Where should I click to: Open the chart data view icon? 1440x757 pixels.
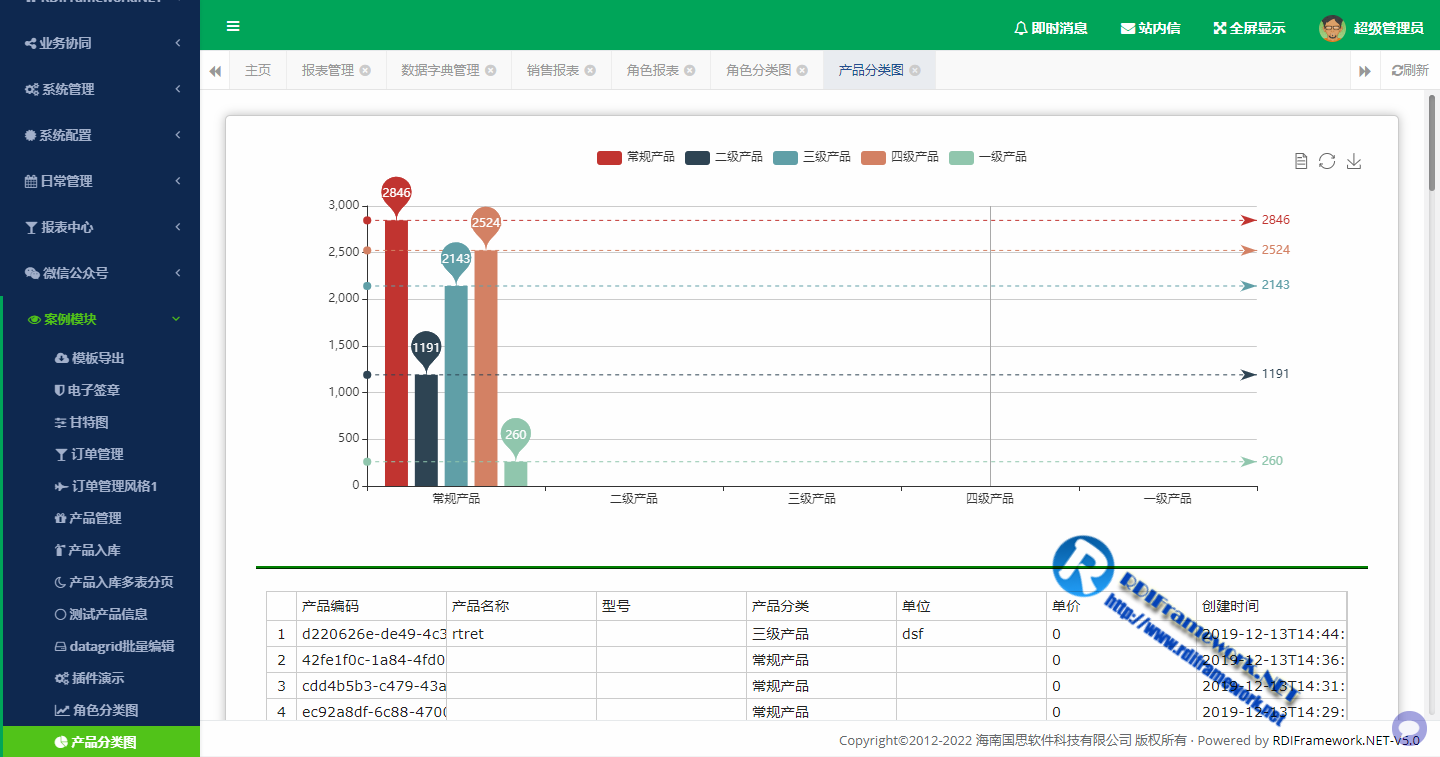1301,161
